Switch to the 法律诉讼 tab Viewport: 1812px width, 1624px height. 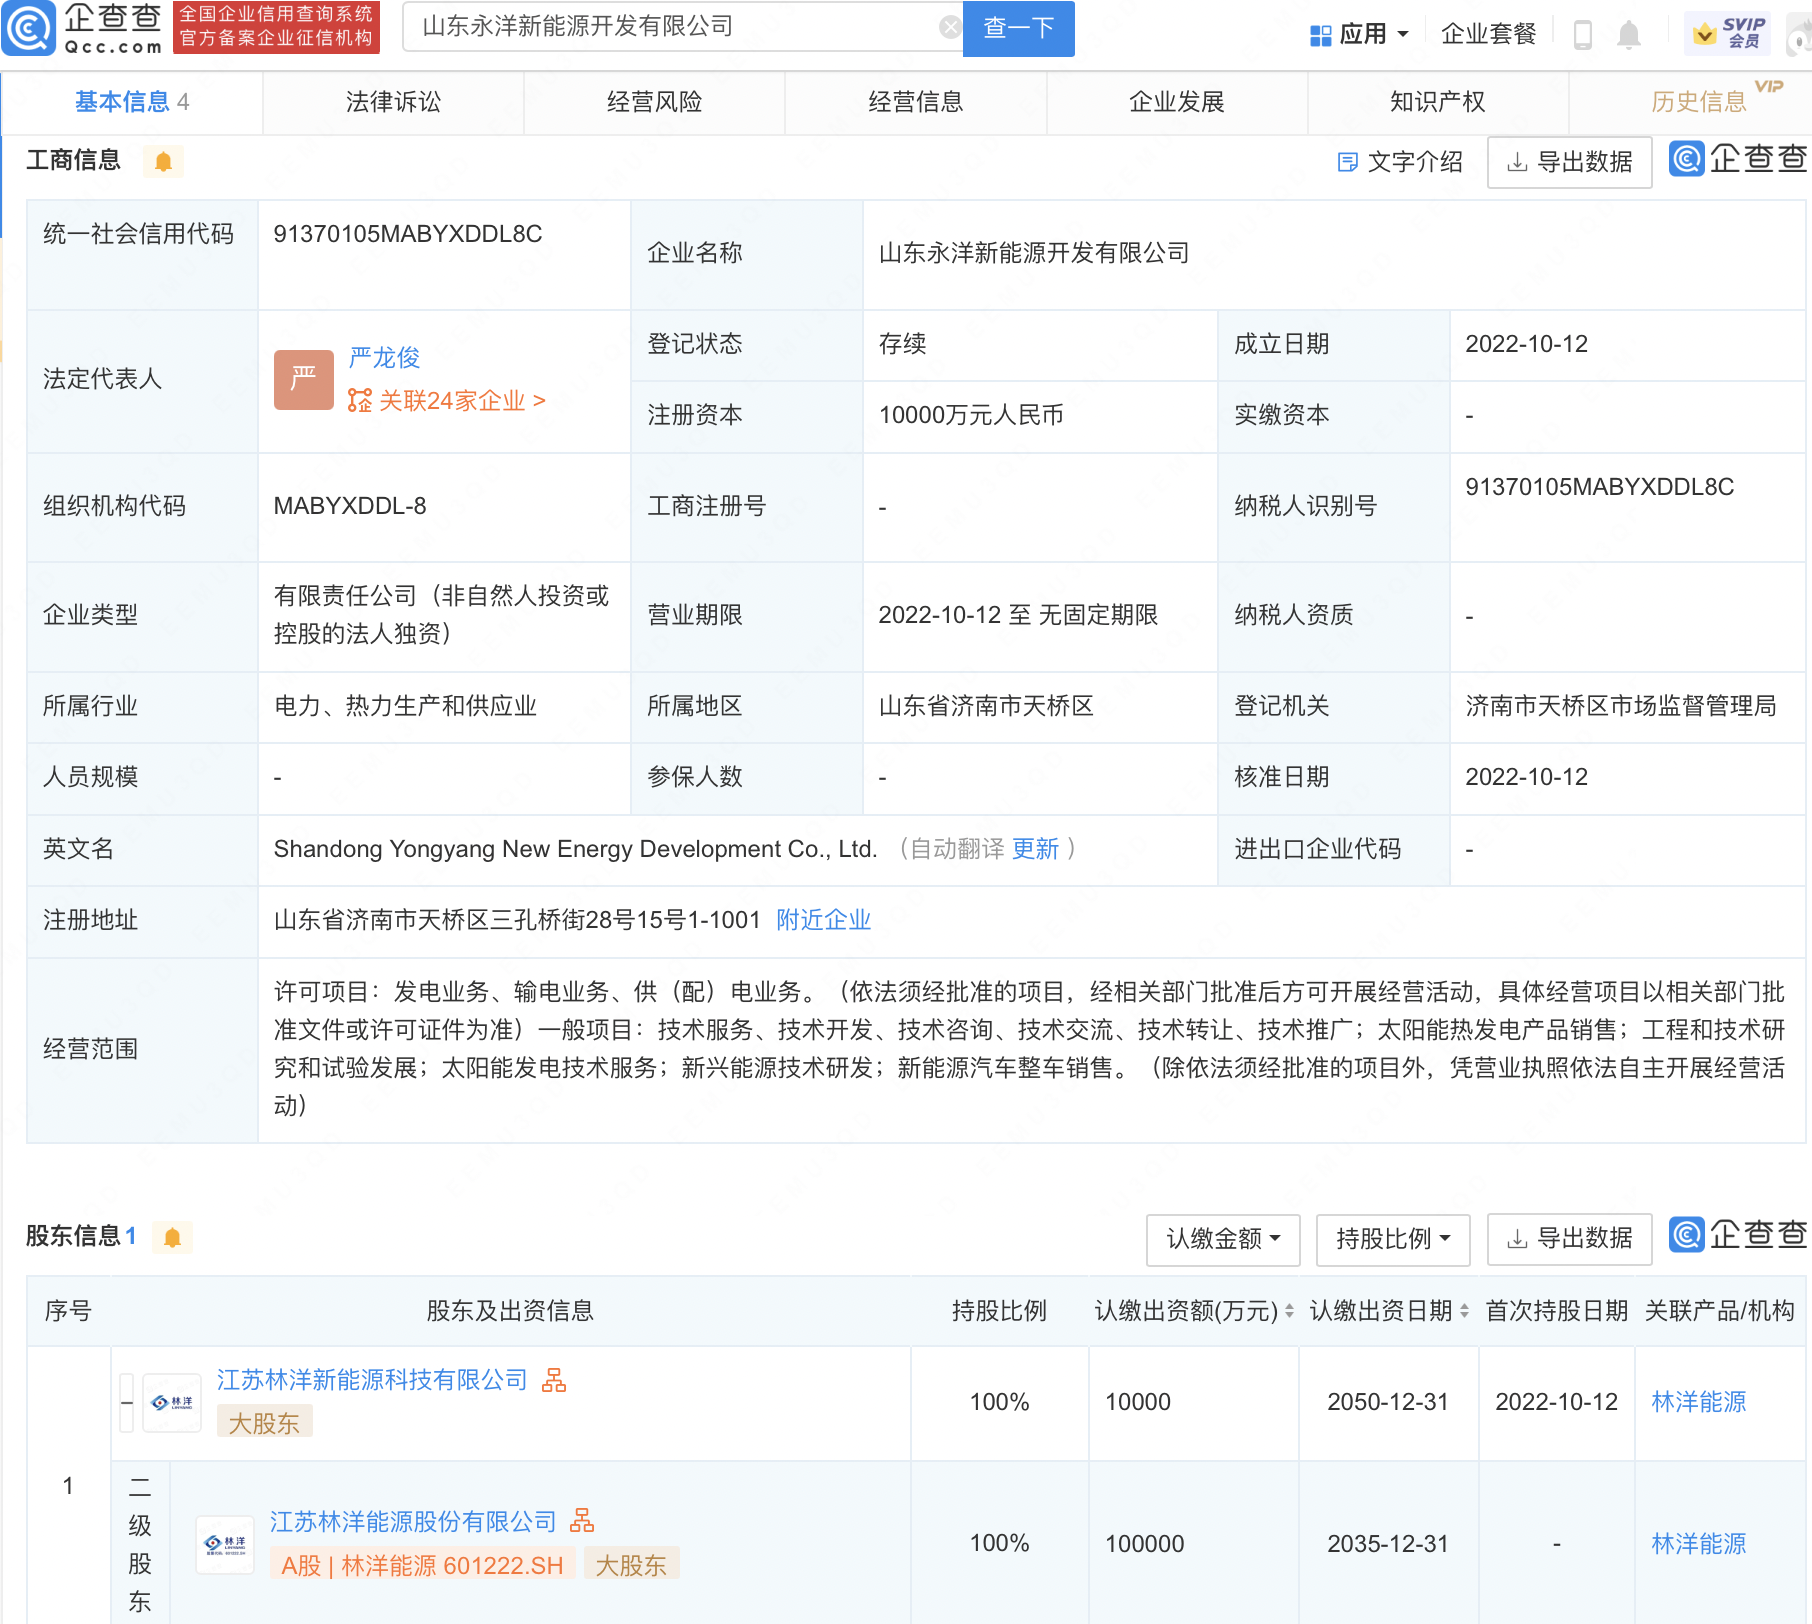click(x=393, y=102)
